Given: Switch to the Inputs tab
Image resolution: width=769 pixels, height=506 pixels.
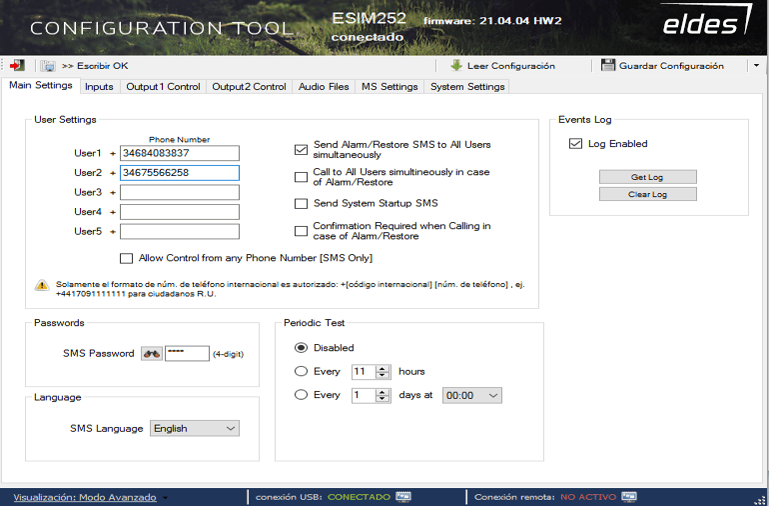Looking at the screenshot, I should click(x=99, y=87).
